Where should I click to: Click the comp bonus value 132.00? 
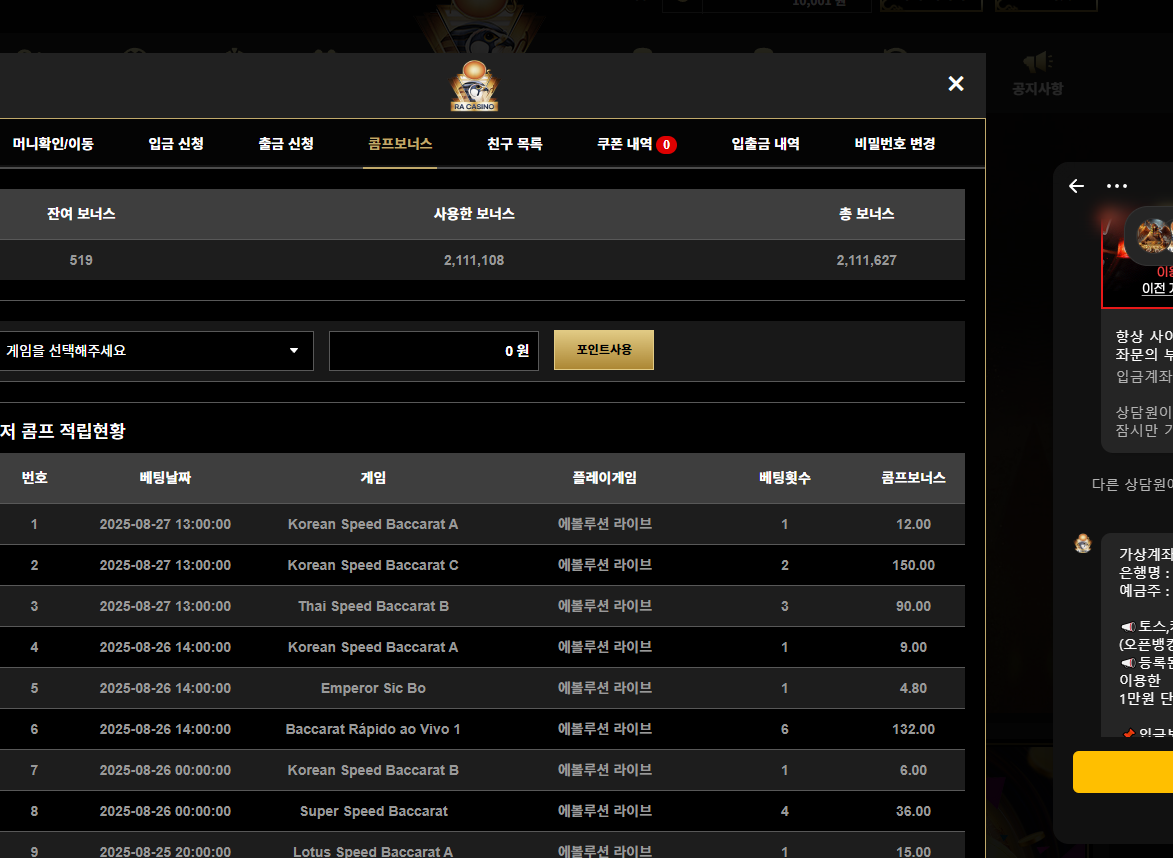(913, 729)
